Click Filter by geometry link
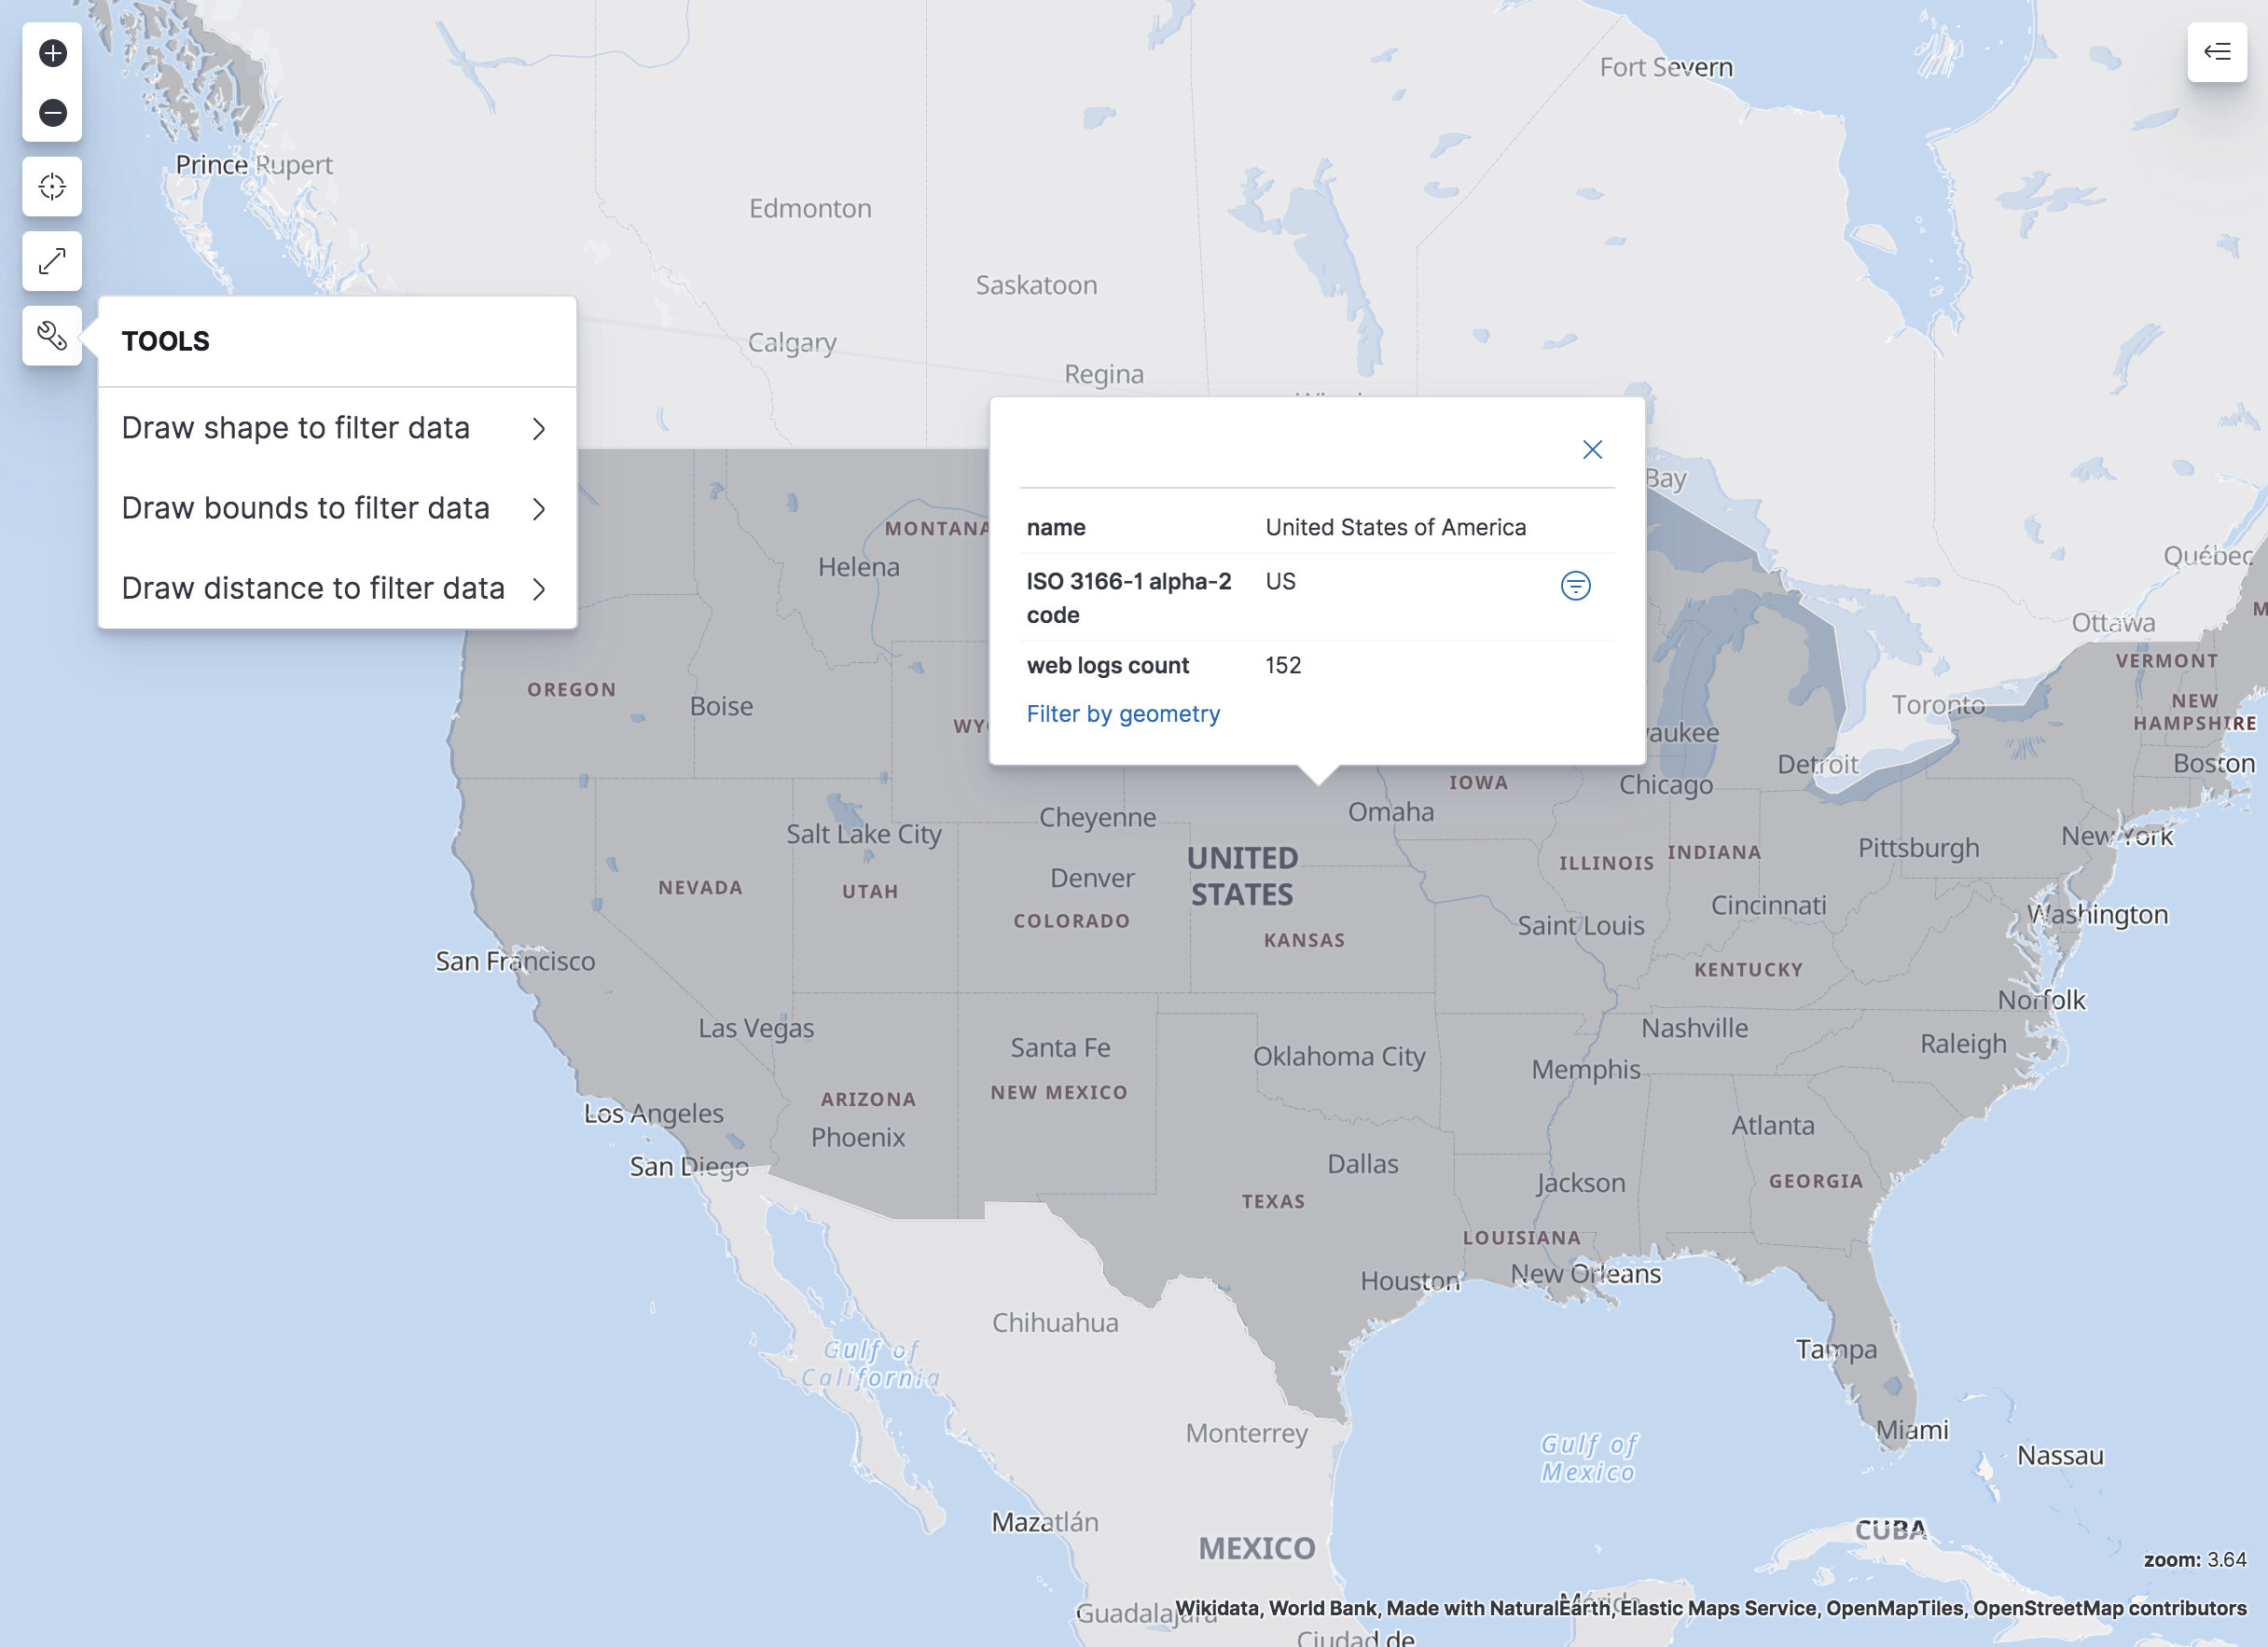Image resolution: width=2268 pixels, height=1647 pixels. (1122, 712)
